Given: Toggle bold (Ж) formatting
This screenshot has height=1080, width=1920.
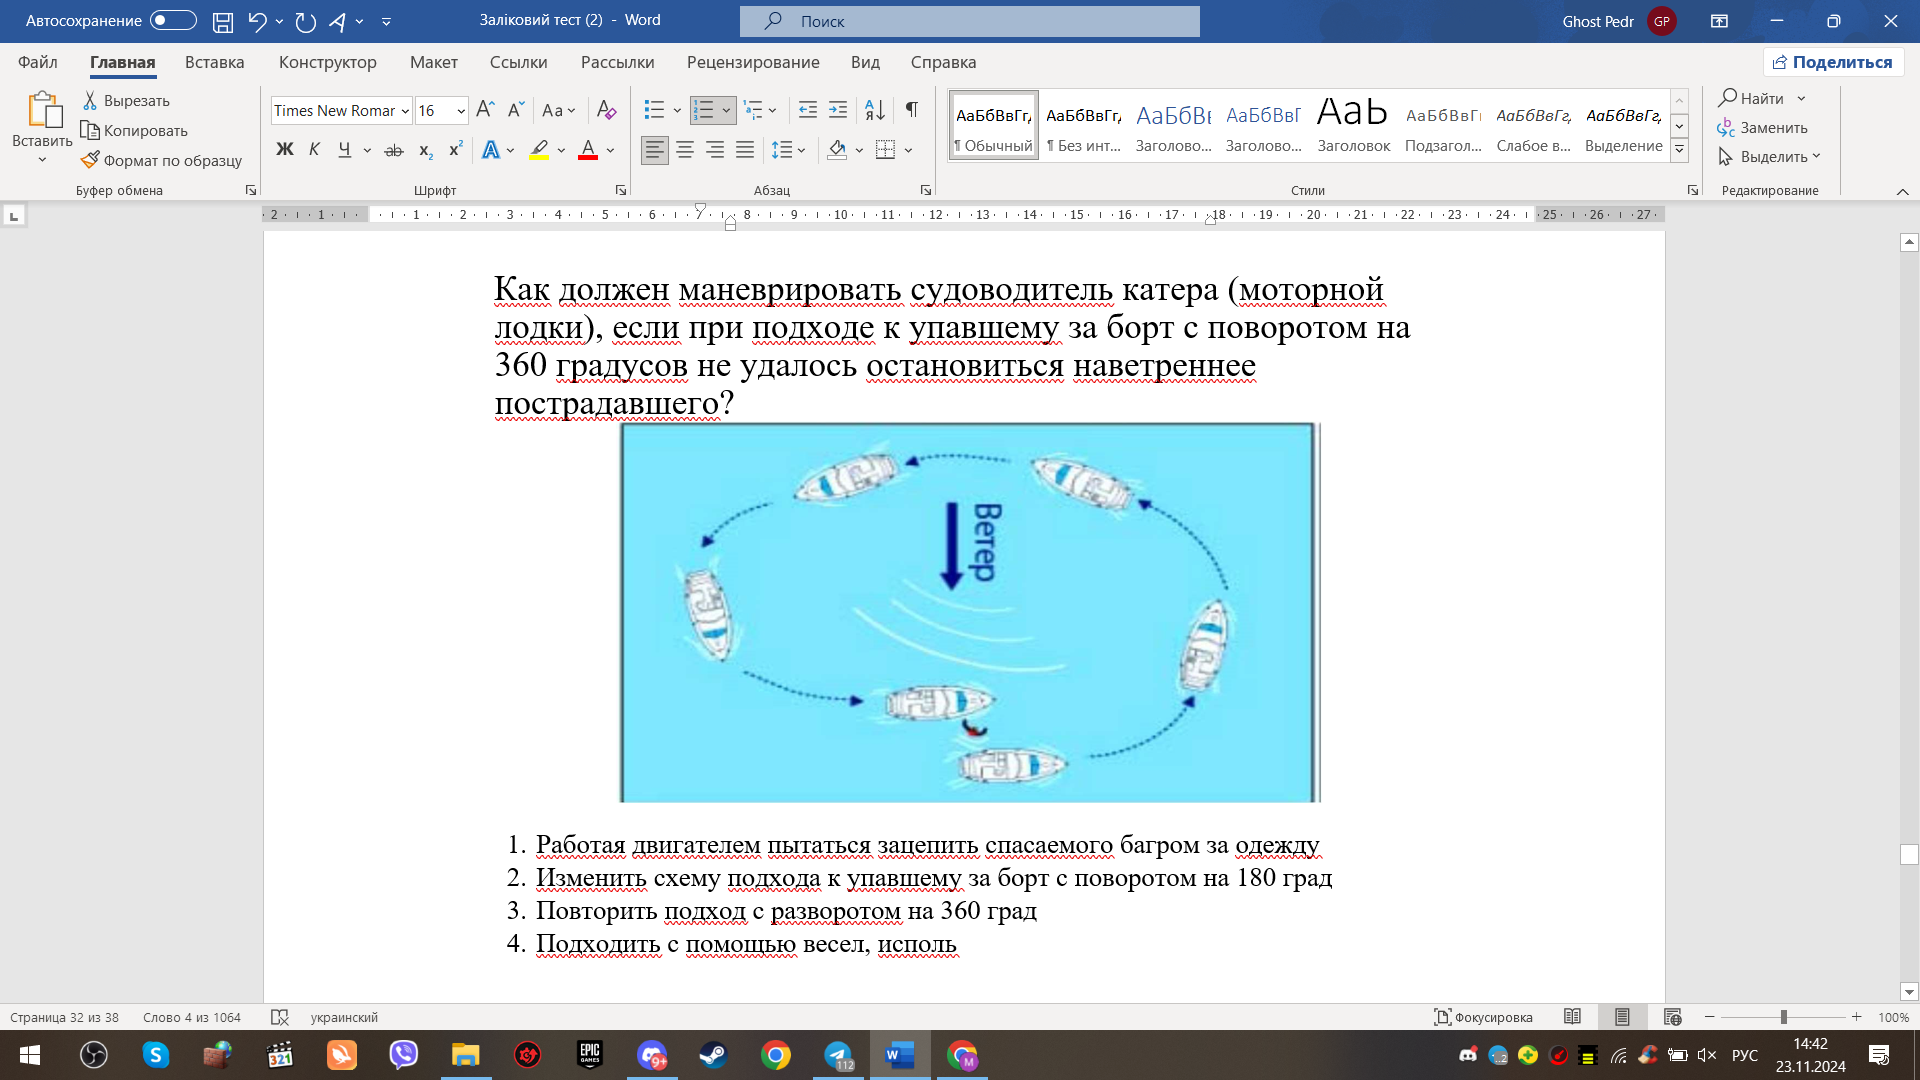Looking at the screenshot, I should [x=285, y=150].
